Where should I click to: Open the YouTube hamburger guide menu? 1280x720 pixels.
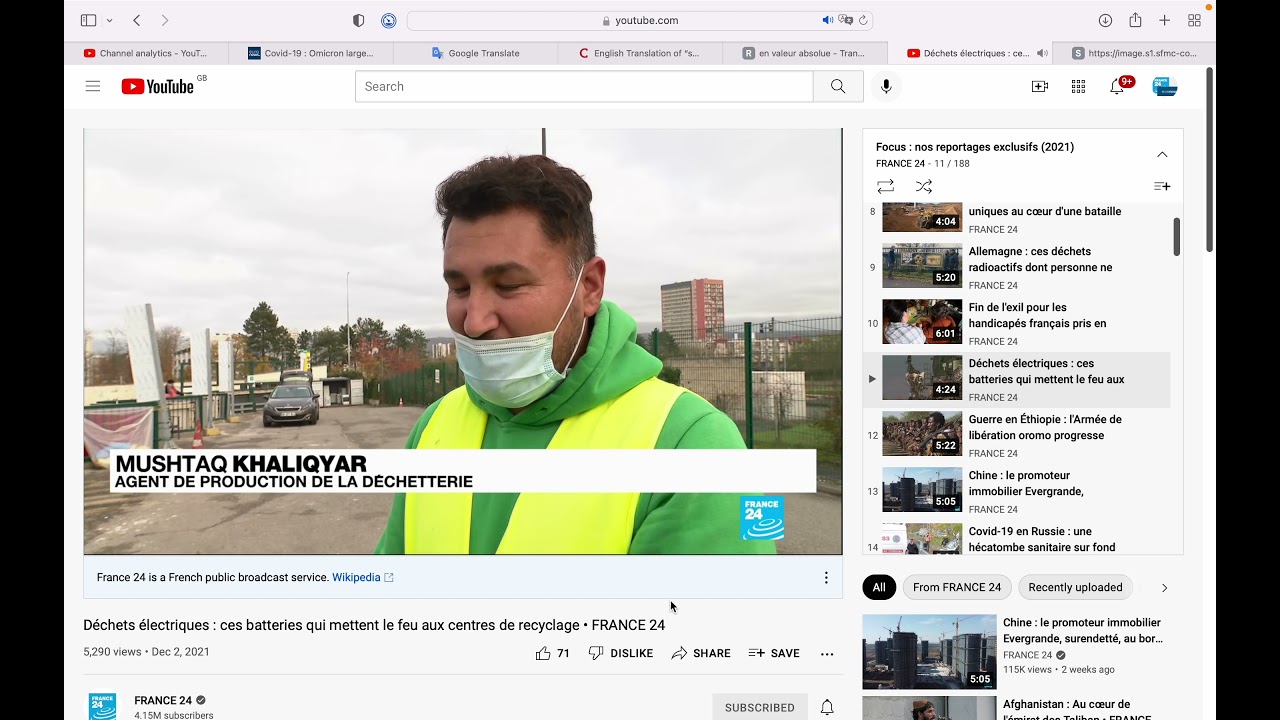(x=93, y=86)
